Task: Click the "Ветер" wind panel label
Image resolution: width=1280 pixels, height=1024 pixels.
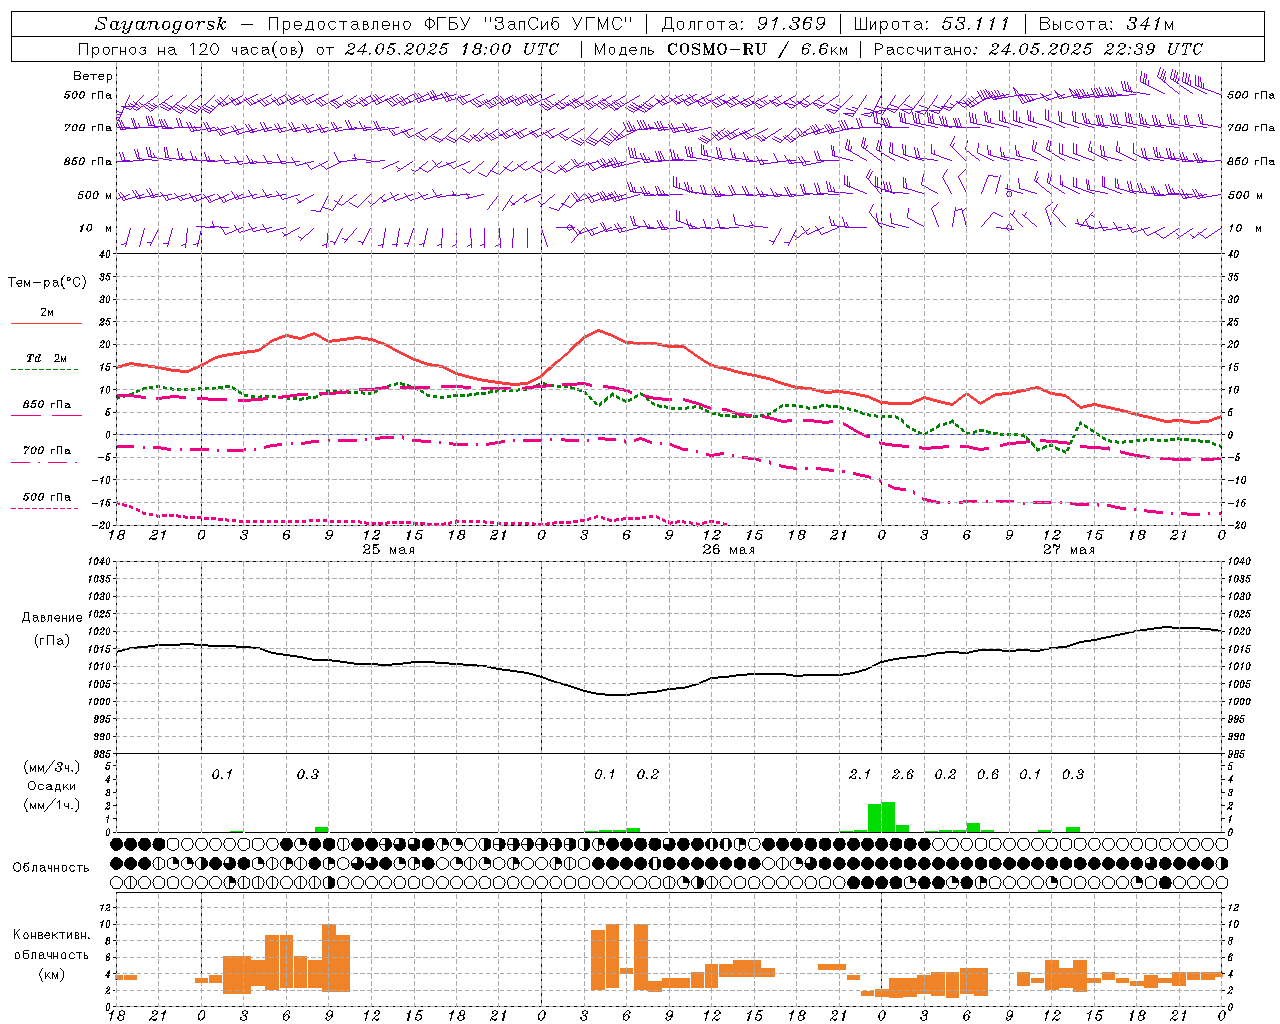Action: point(93,76)
